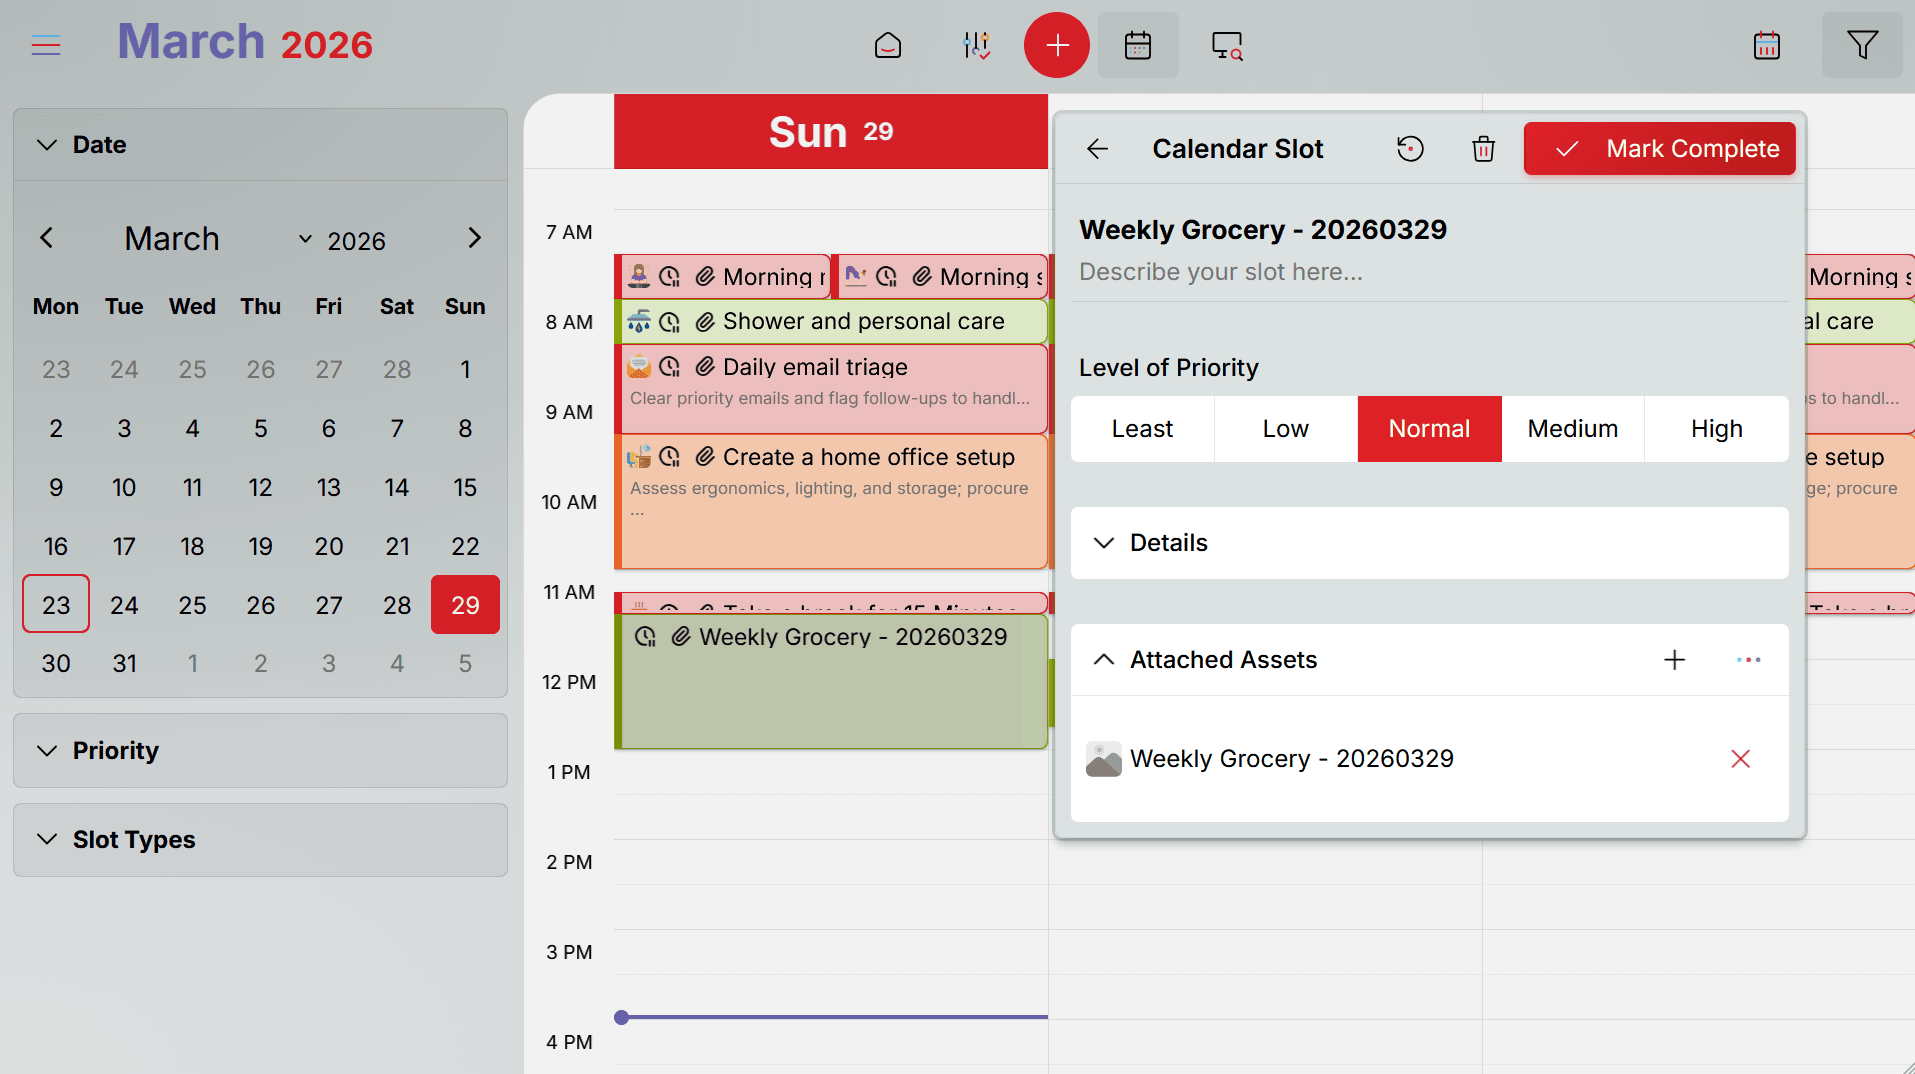Collapse the Date section in the sidebar
Image resolution: width=1915 pixels, height=1074 pixels.
pos(46,144)
